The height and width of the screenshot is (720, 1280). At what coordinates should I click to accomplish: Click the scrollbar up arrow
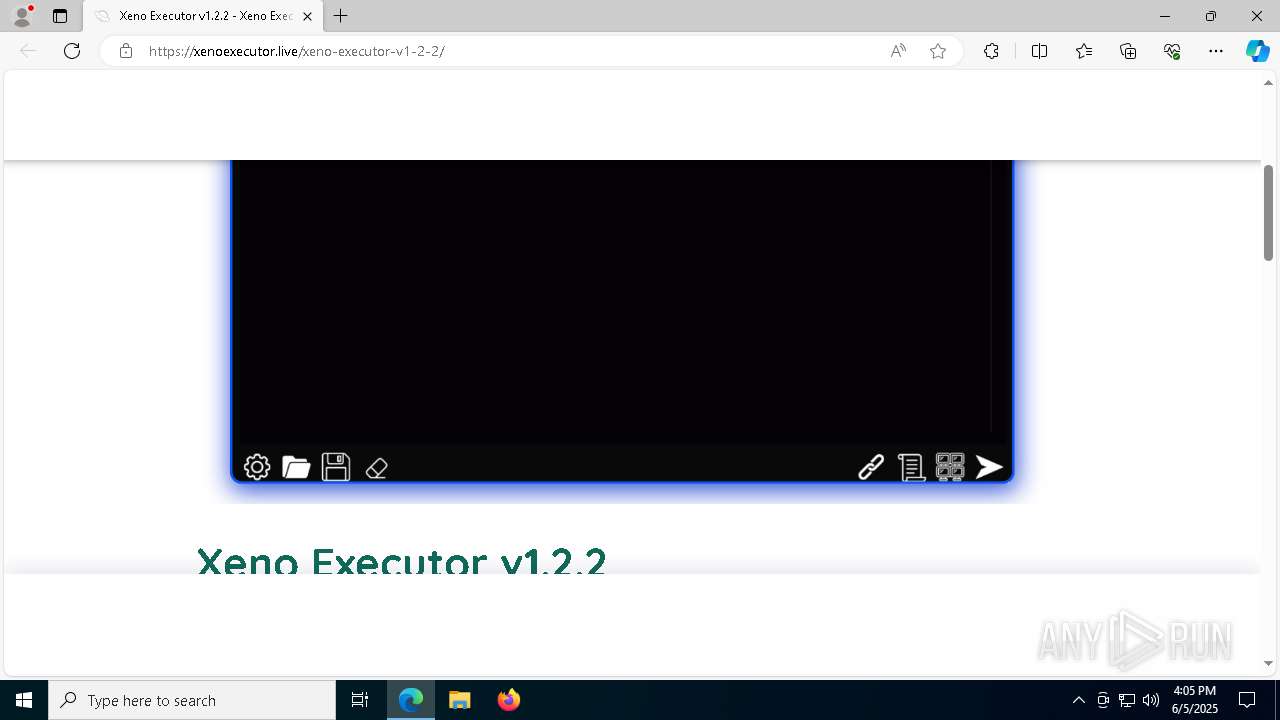[x=1268, y=83]
